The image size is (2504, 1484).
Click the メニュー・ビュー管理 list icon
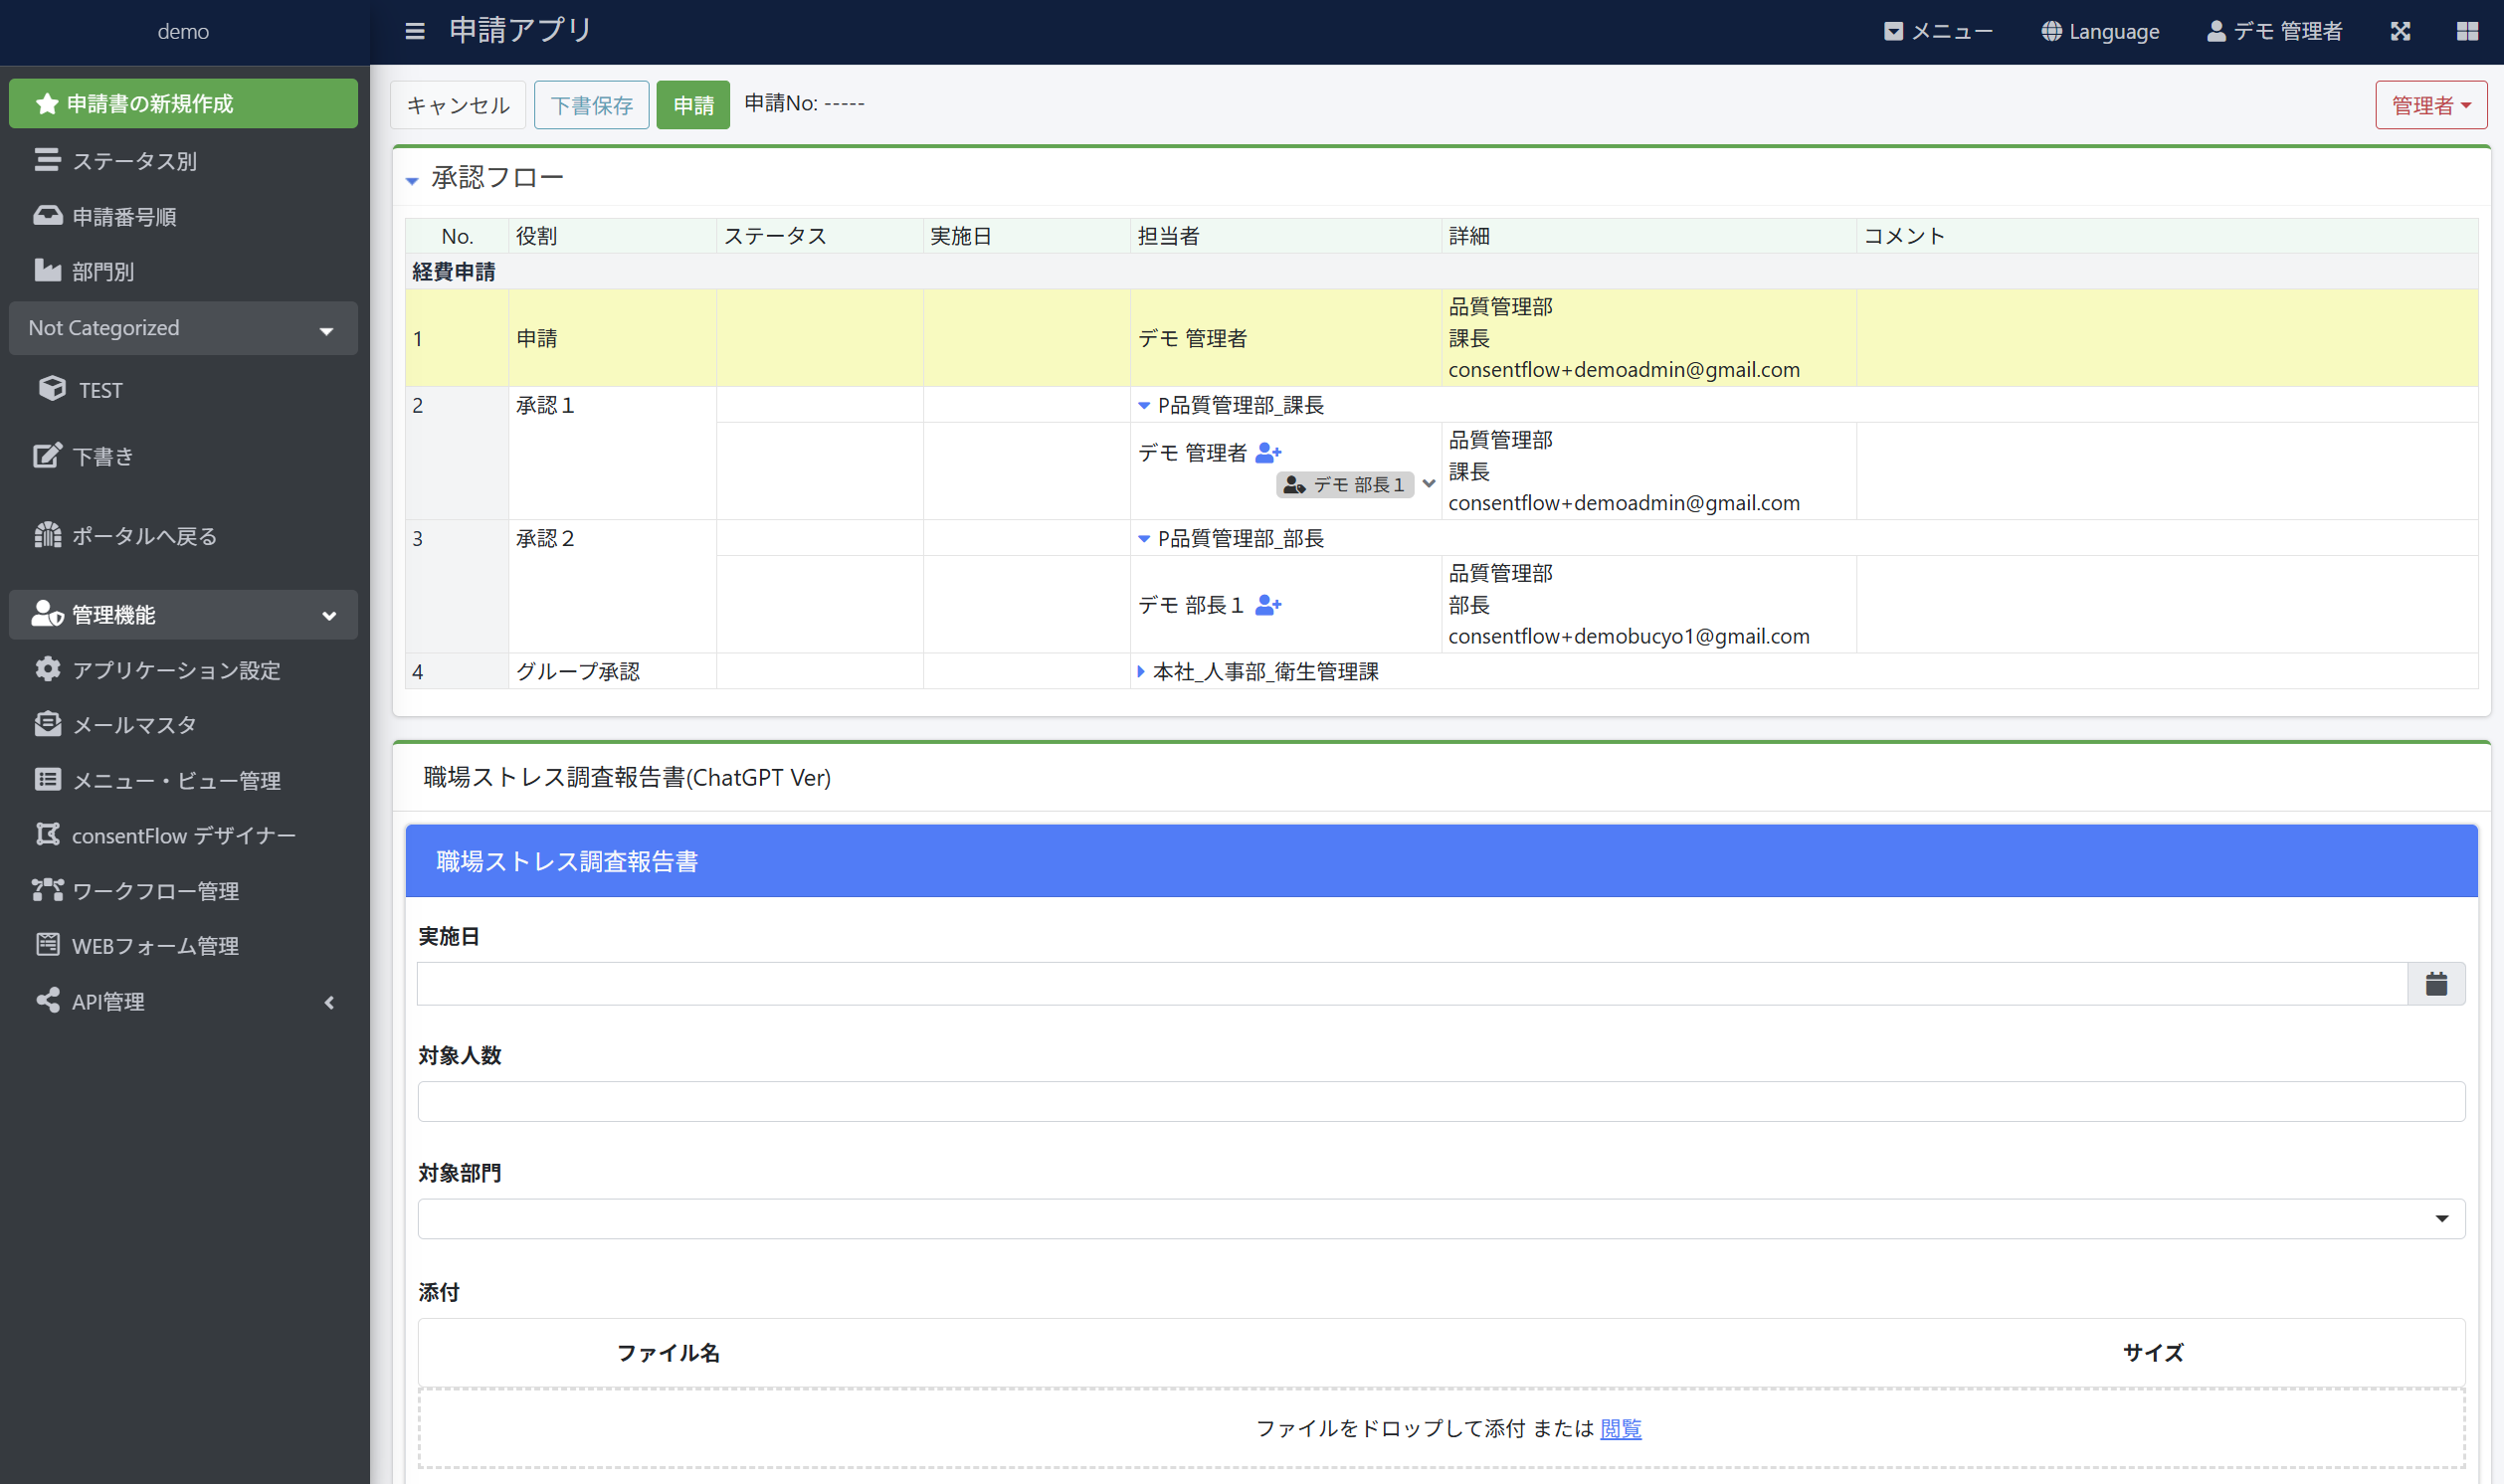click(x=47, y=779)
